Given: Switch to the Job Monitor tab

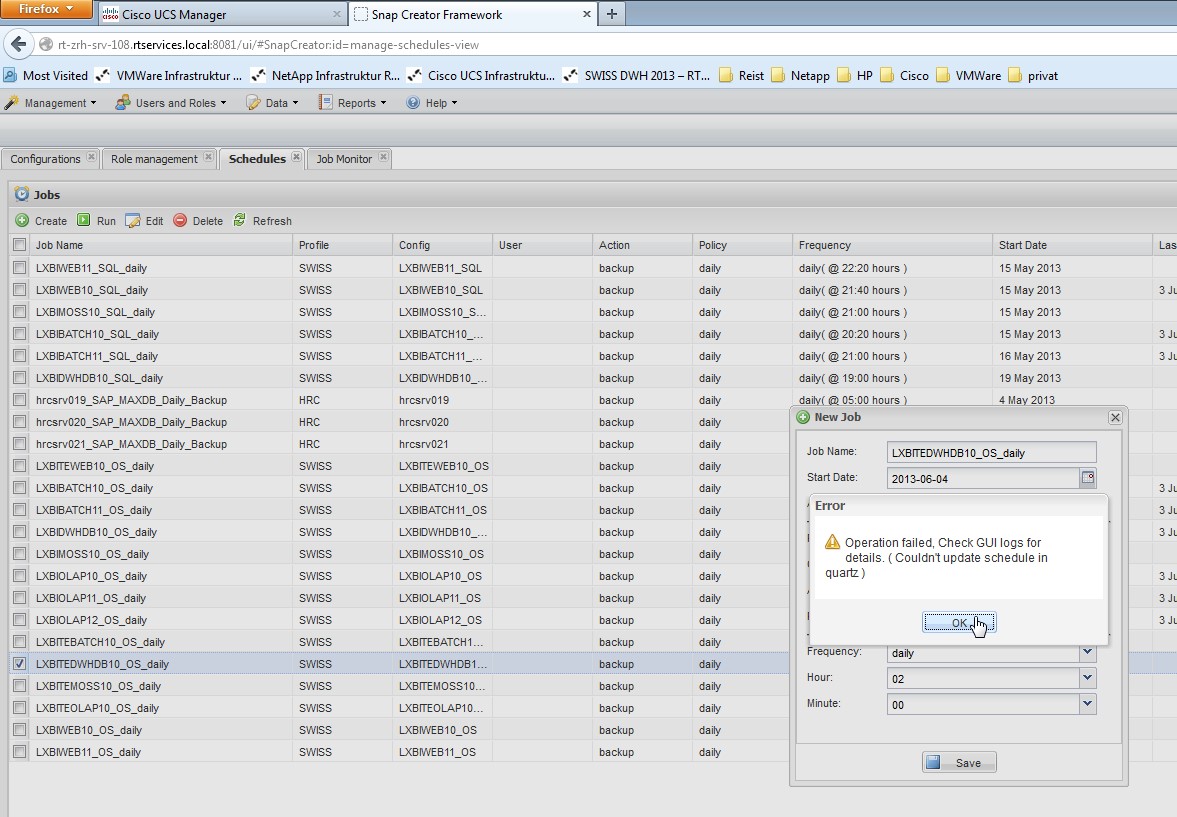Looking at the screenshot, I should [343, 159].
